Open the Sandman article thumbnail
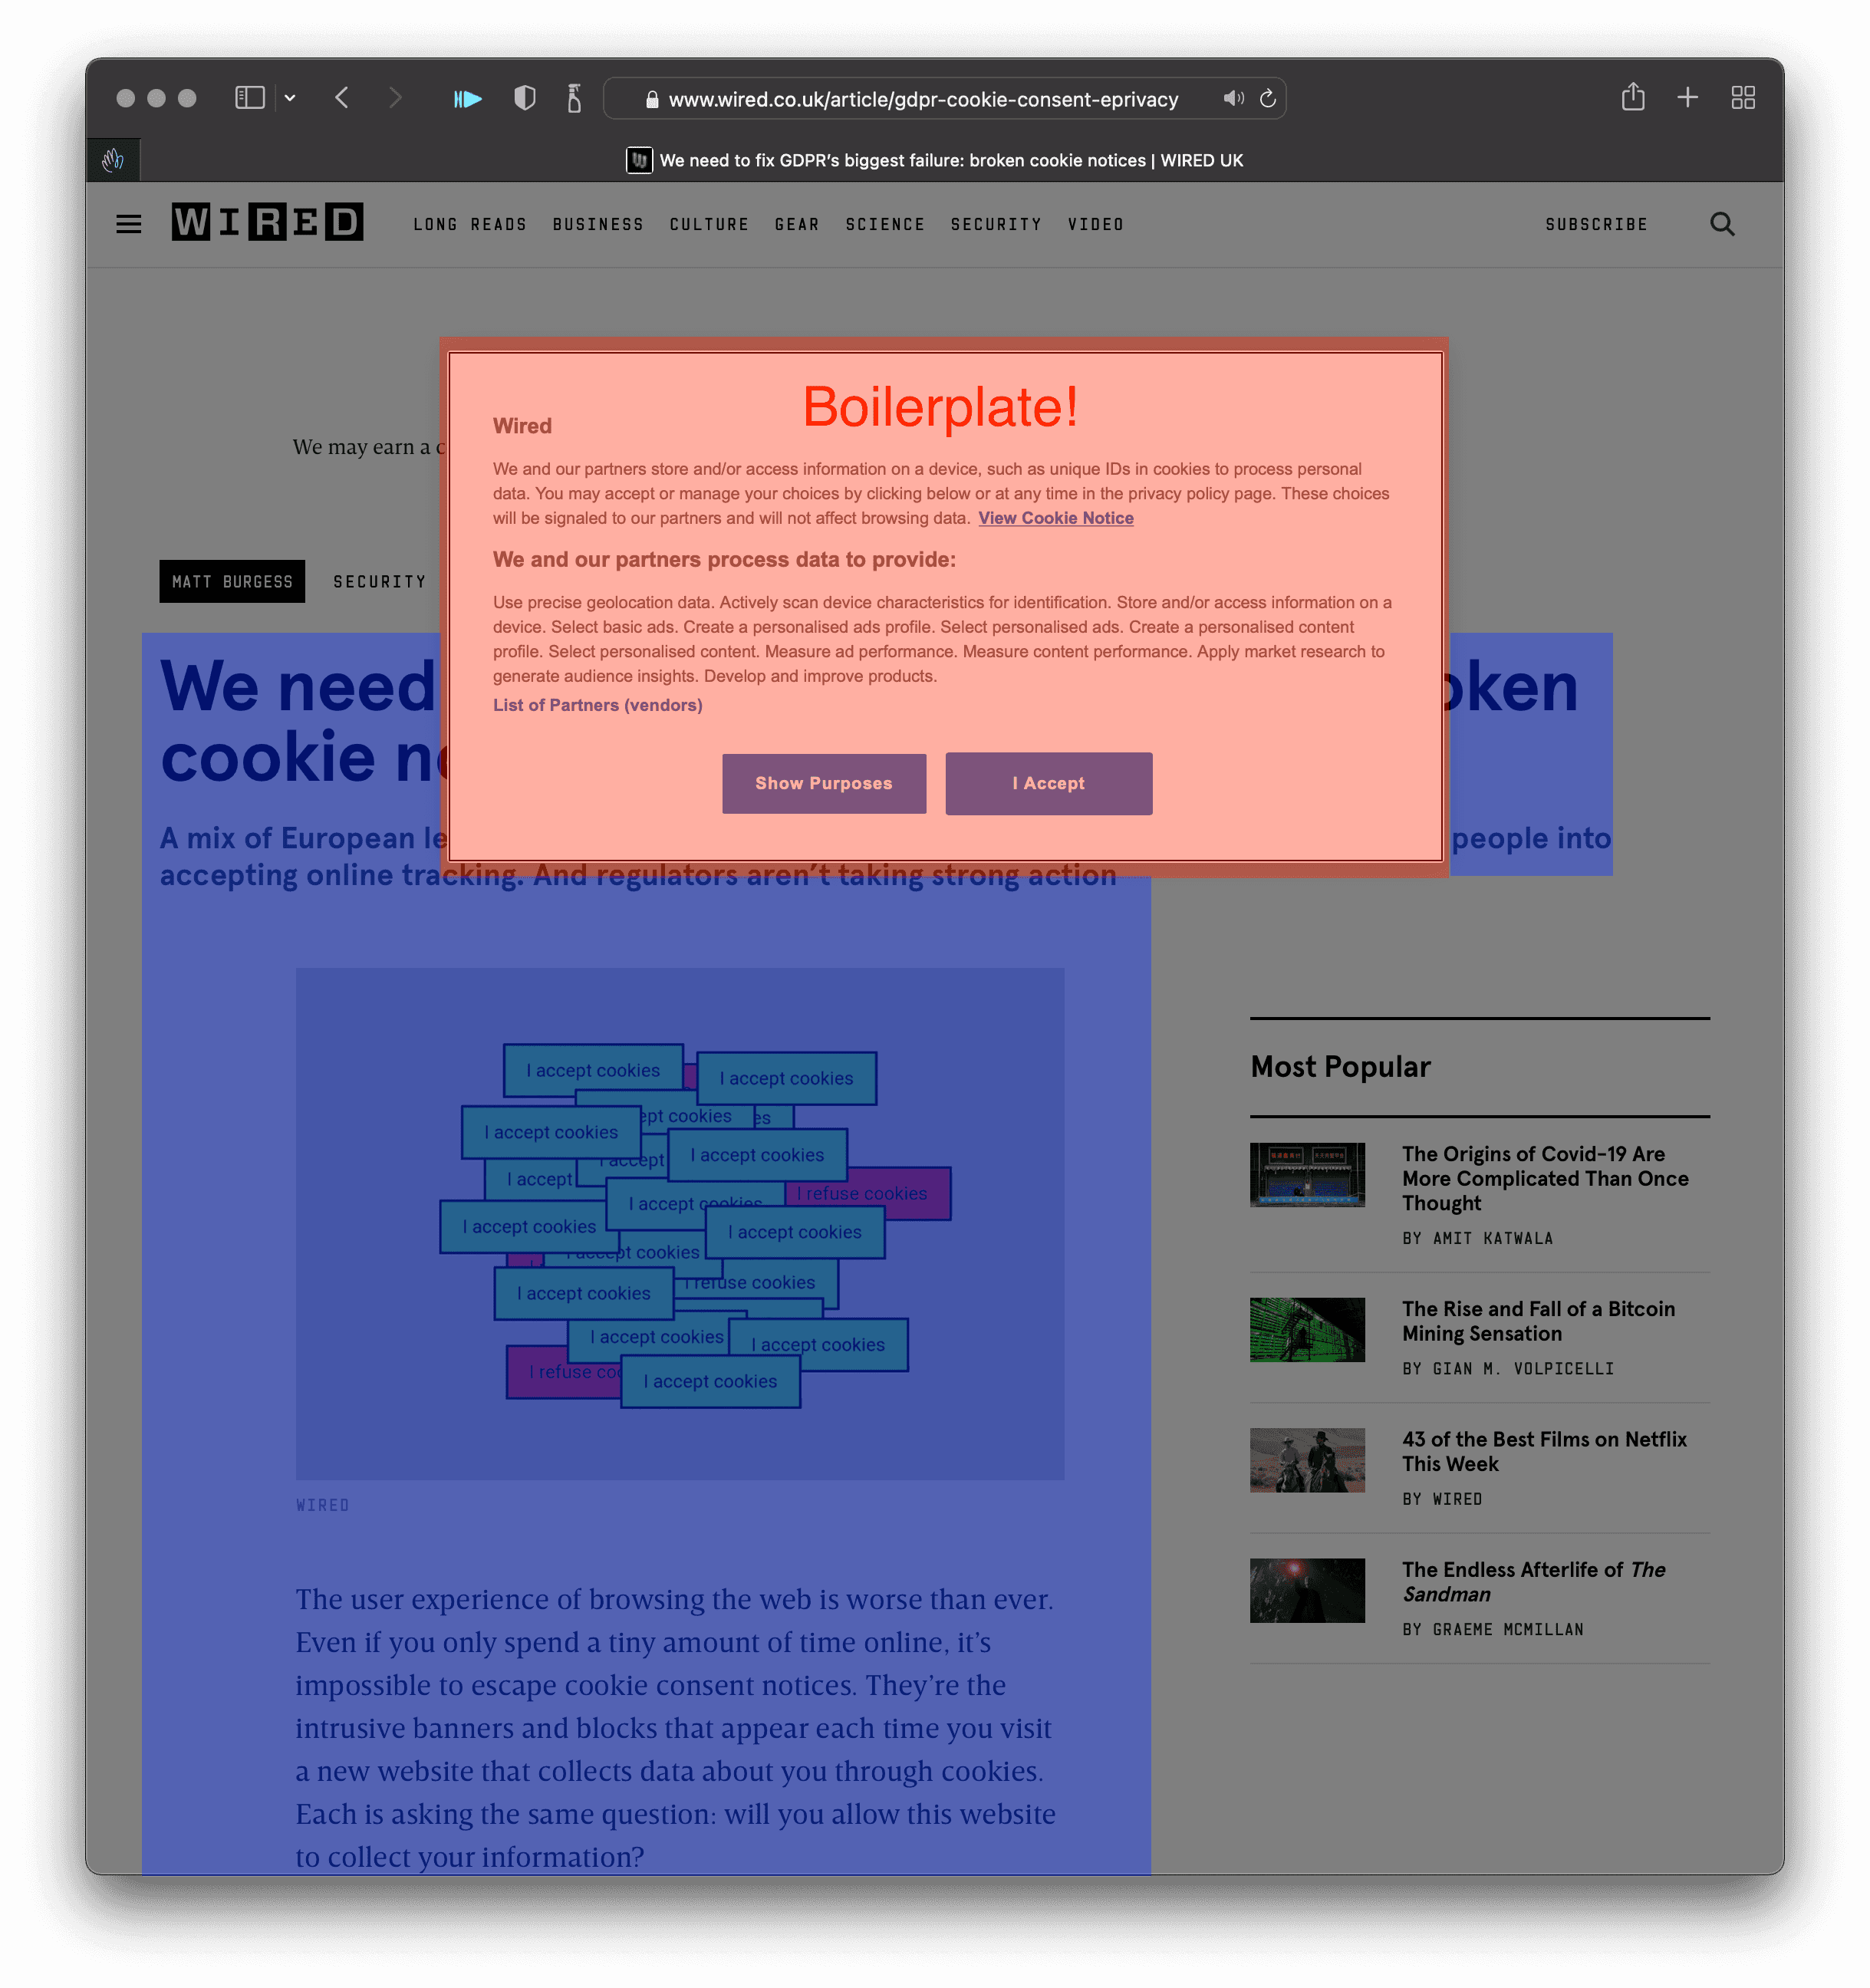Image resolution: width=1870 pixels, height=1988 pixels. (x=1307, y=1590)
